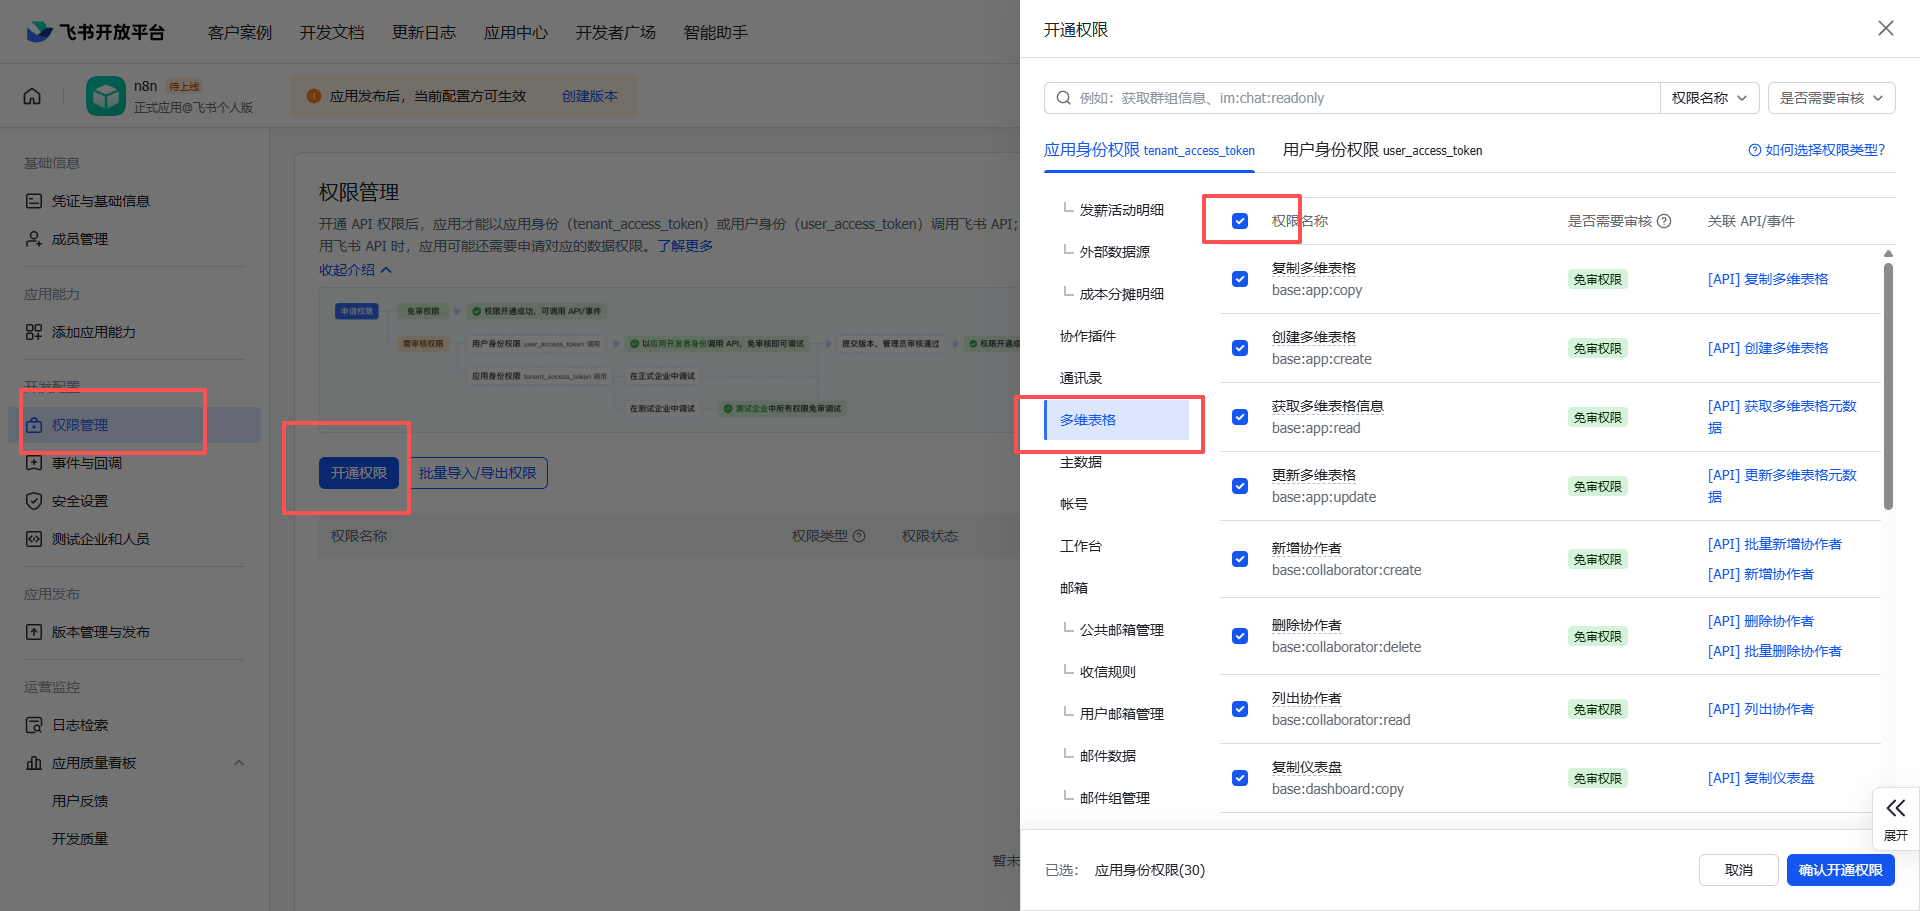Viewport: 1920px width, 911px height.
Task: Click the permission search input field
Action: pos(1300,98)
